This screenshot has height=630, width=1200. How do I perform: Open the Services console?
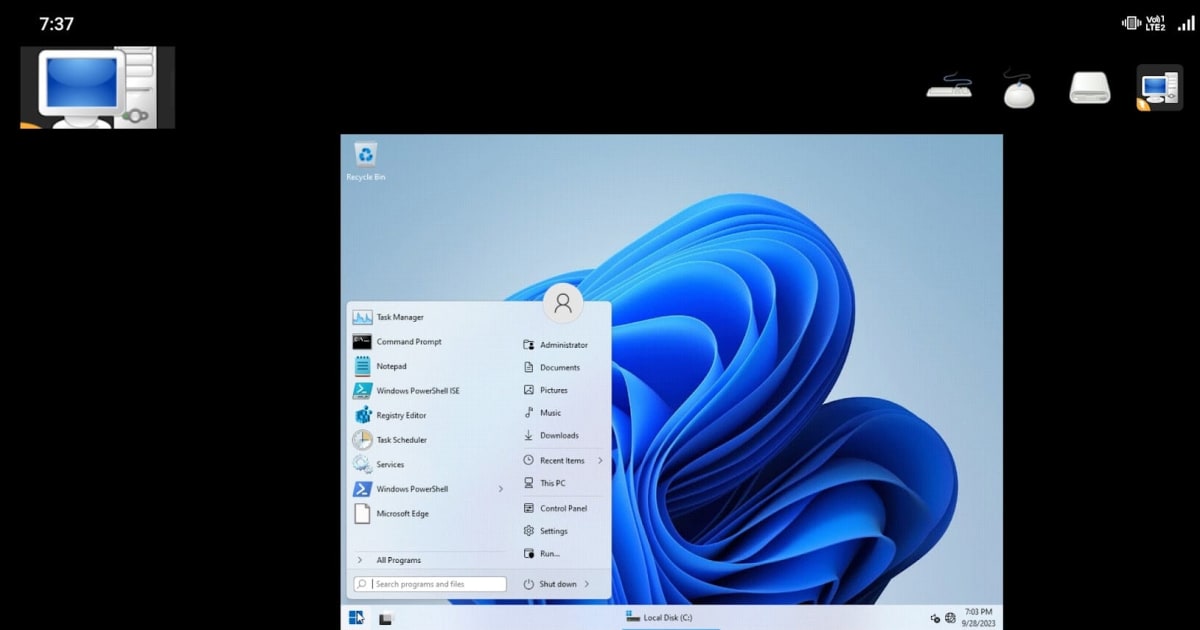392,464
